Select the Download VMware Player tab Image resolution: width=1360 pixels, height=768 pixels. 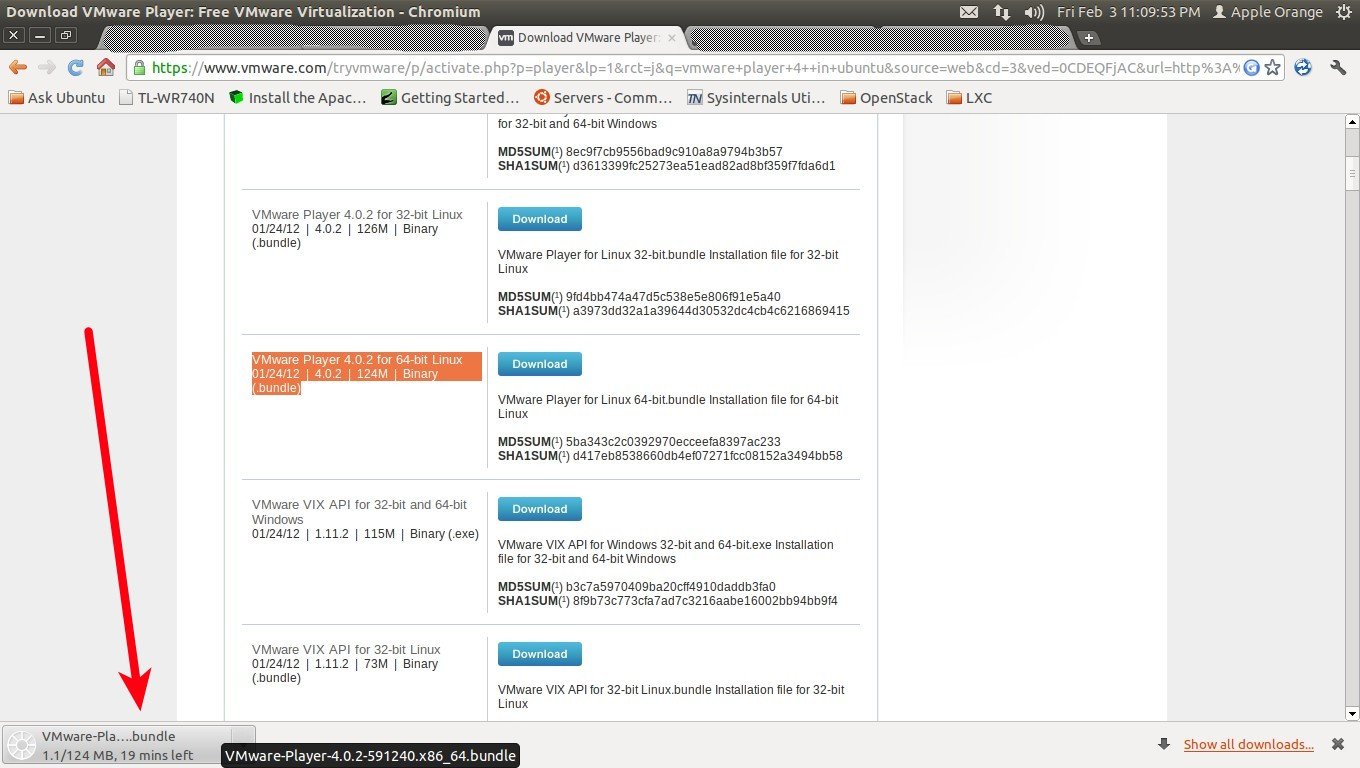[588, 38]
